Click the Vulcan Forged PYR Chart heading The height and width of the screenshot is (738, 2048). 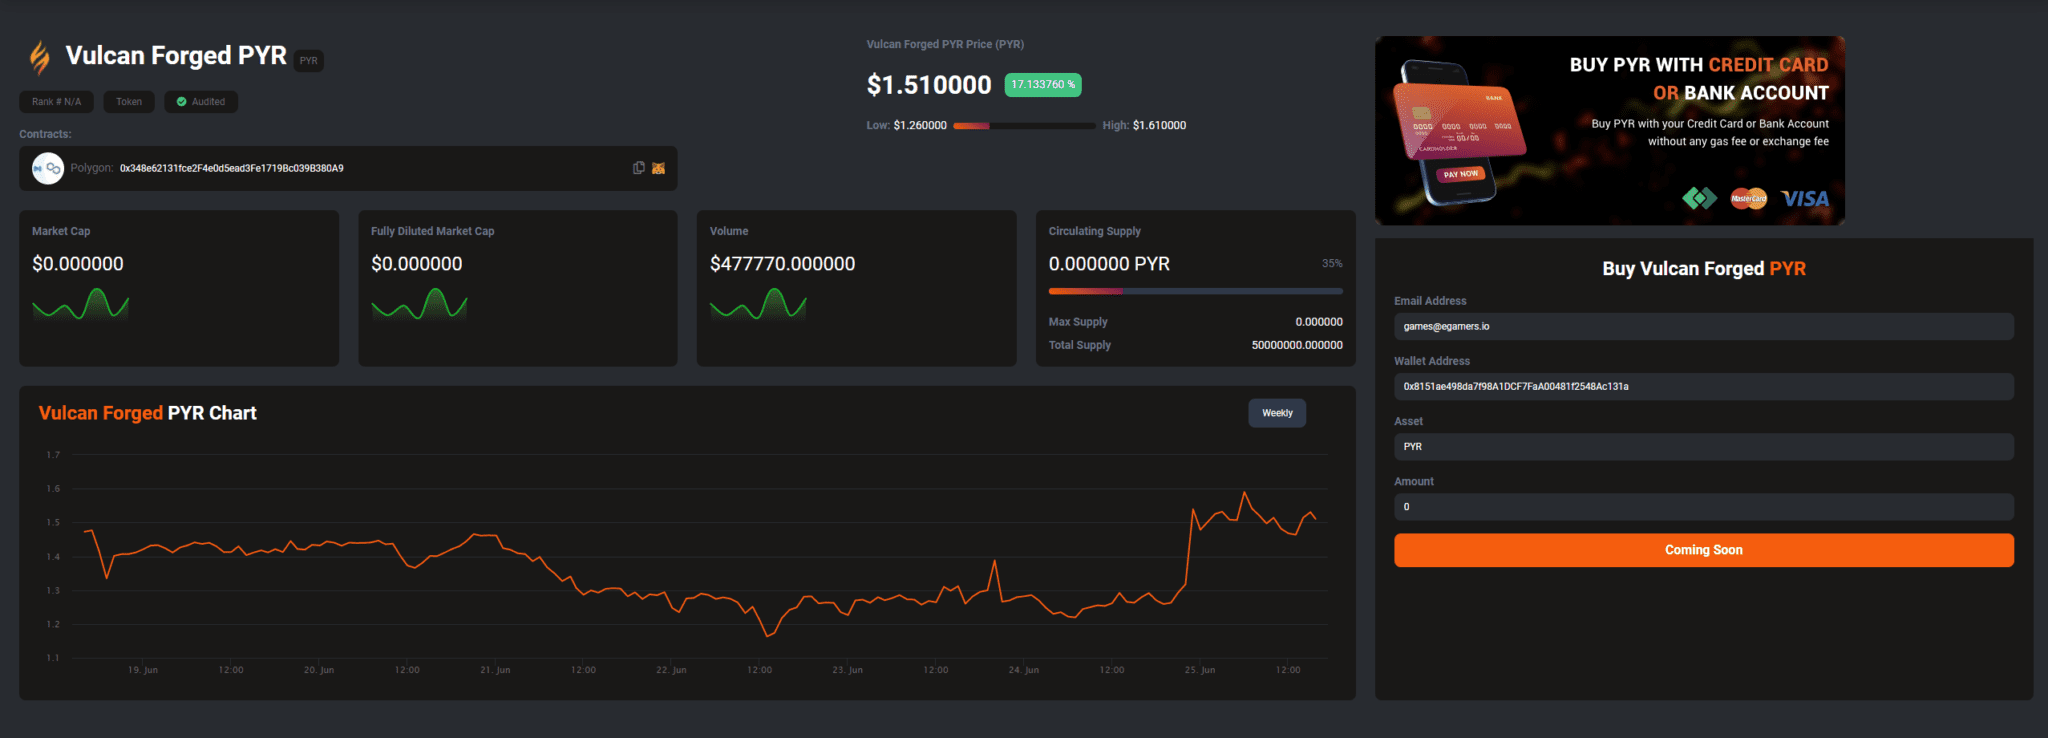pyautogui.click(x=147, y=413)
